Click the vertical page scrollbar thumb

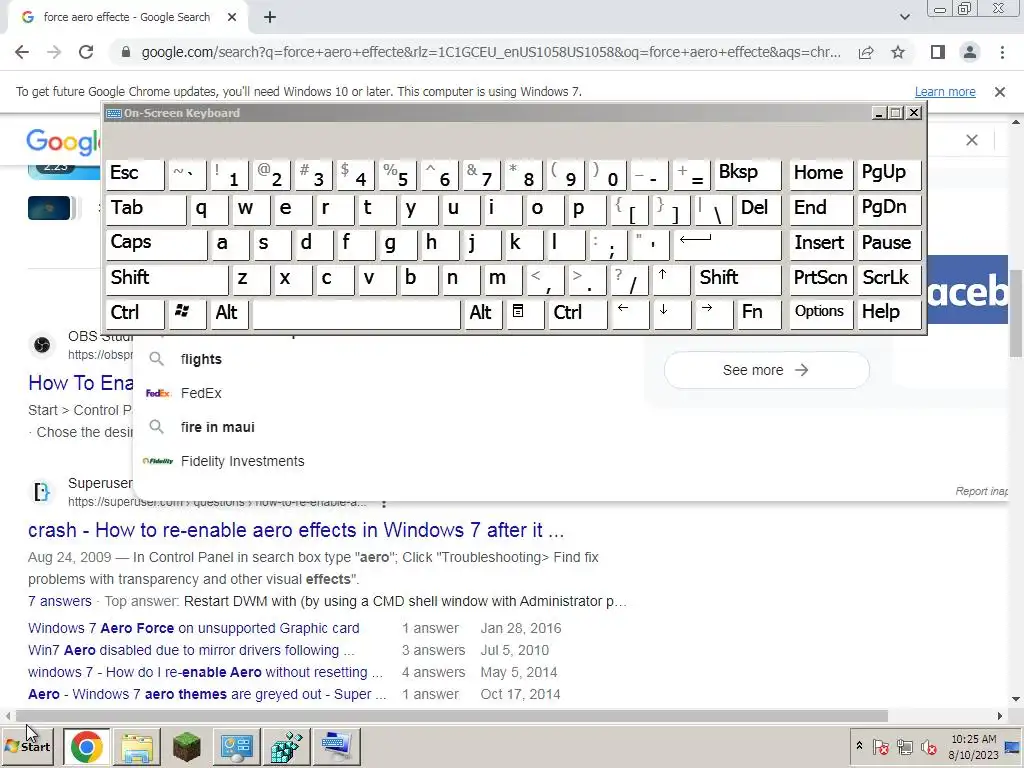(1016, 313)
